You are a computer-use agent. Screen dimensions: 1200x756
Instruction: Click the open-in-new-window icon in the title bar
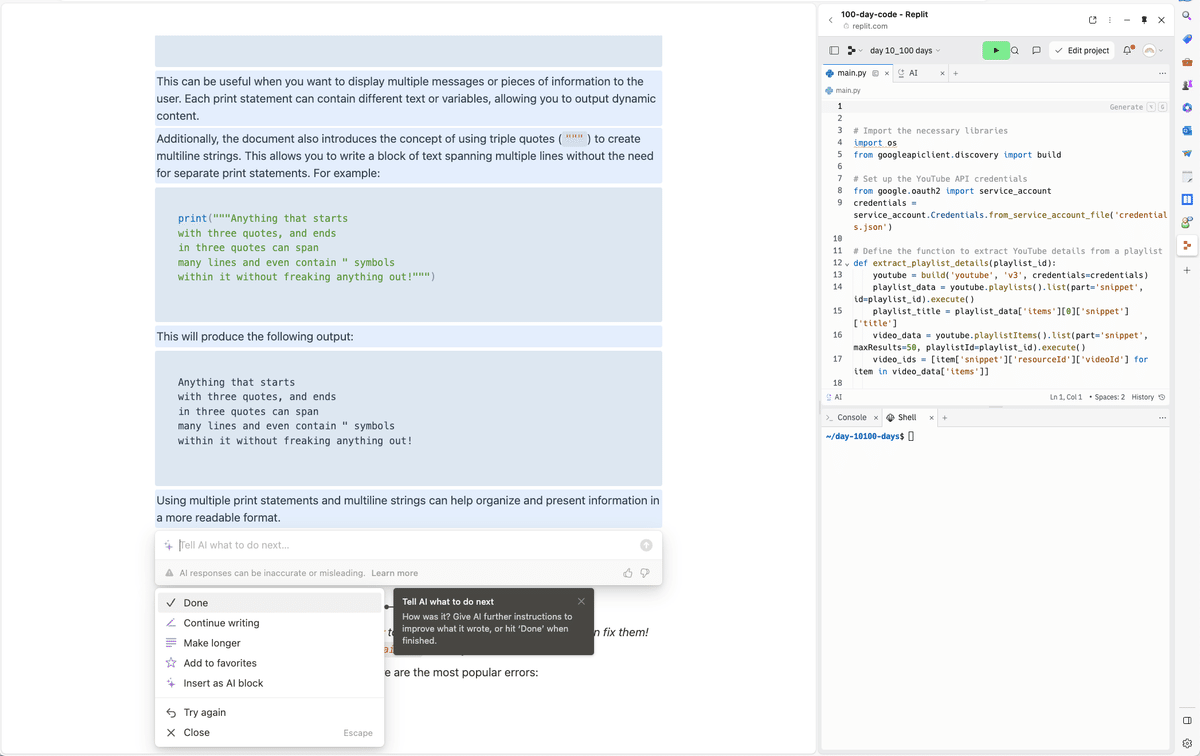click(x=1092, y=19)
